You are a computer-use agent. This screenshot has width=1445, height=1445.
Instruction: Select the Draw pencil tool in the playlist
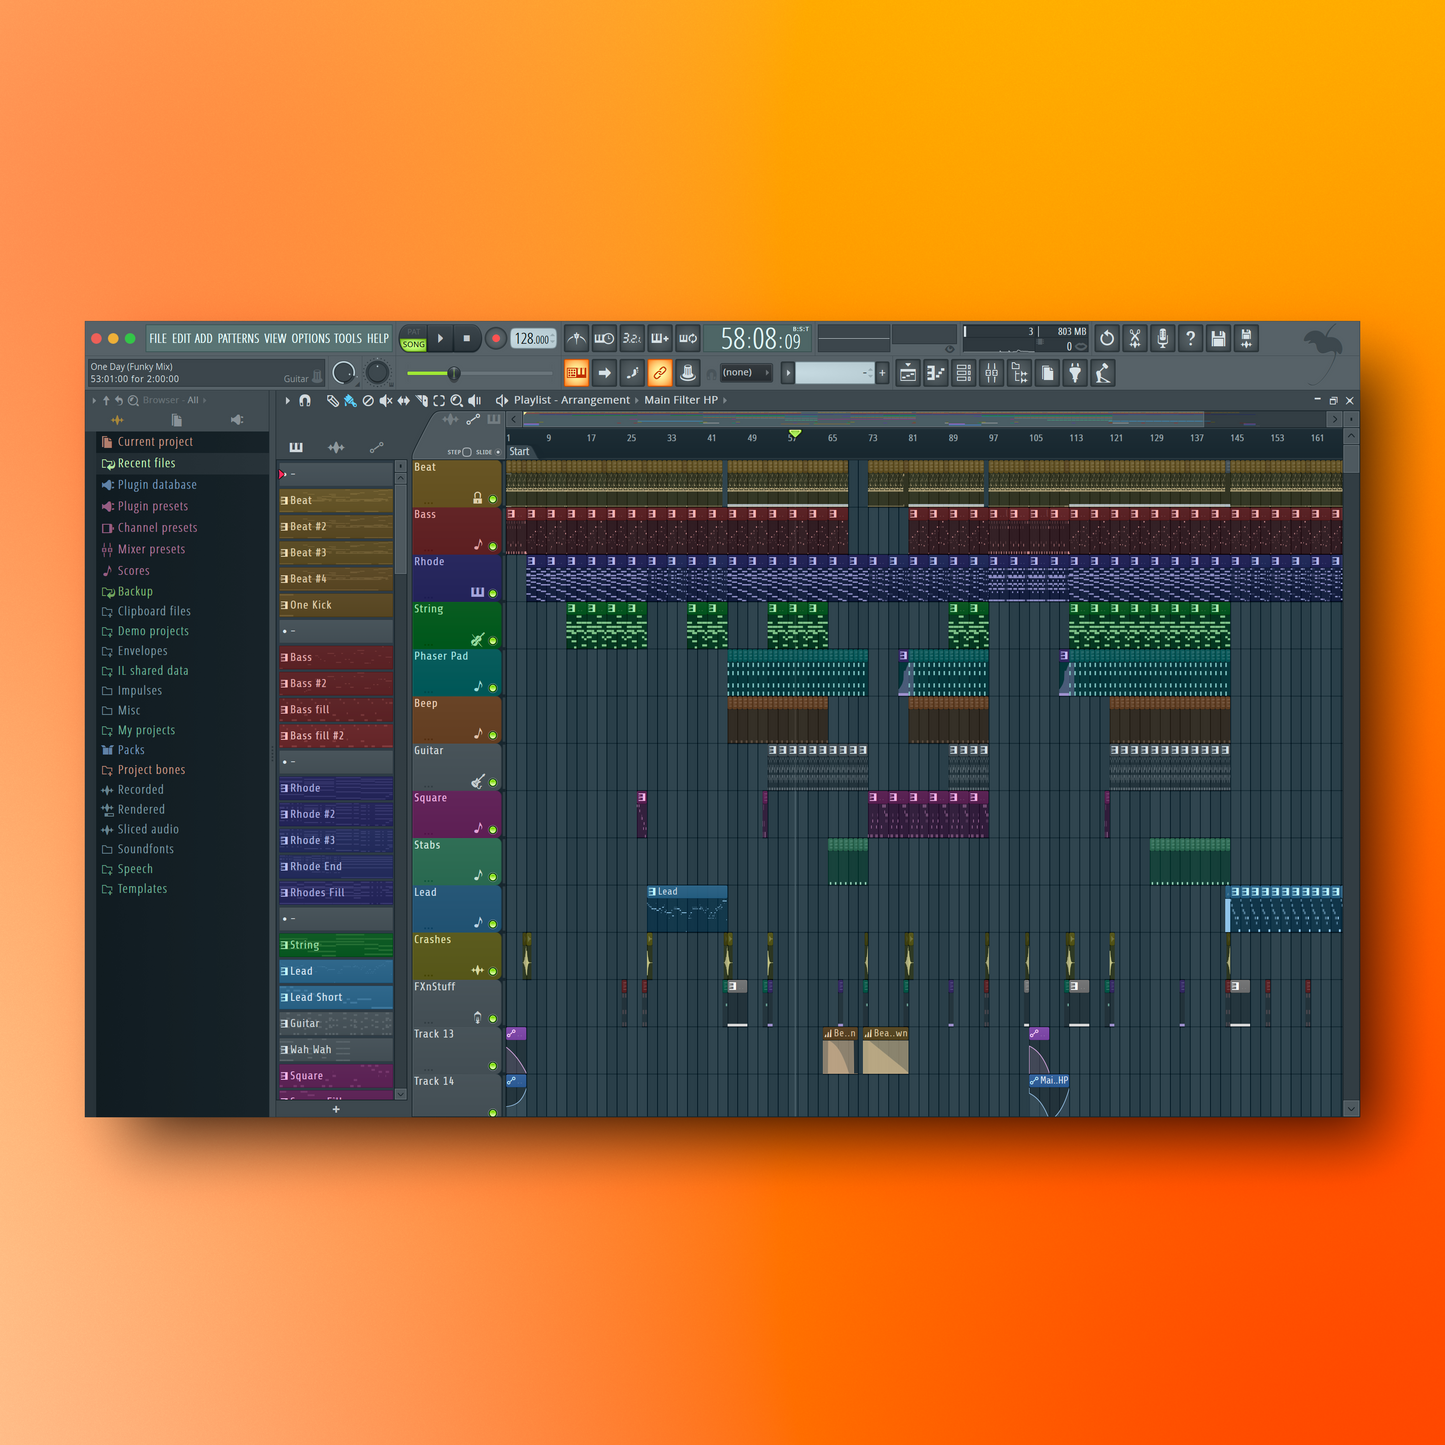333,401
